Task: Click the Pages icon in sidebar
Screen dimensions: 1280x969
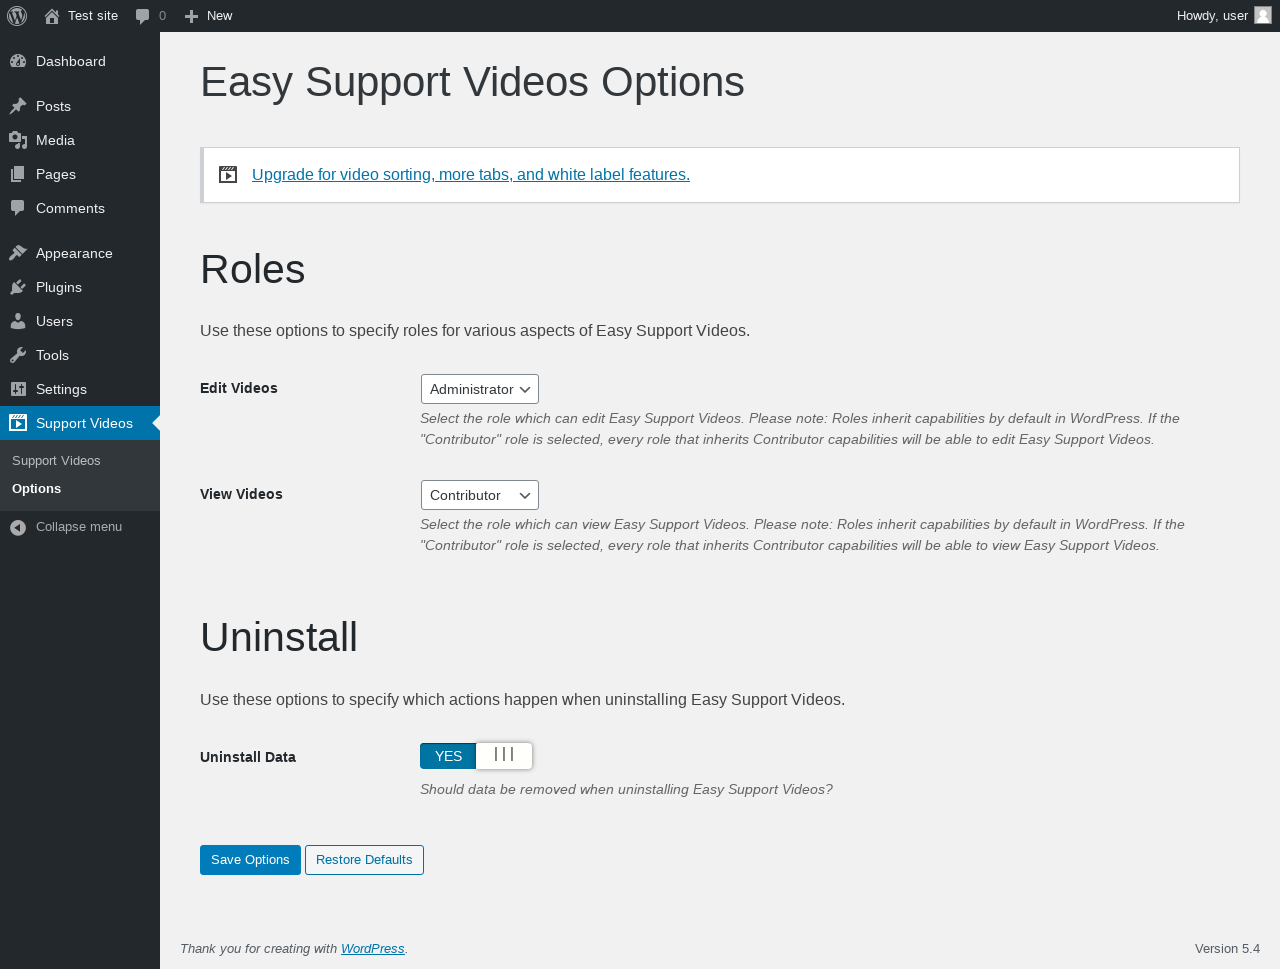Action: (x=18, y=174)
